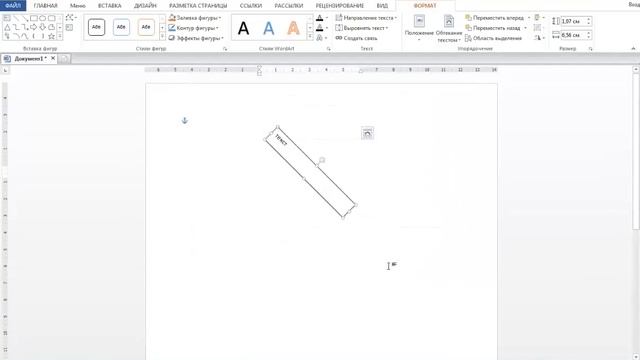Apply the first black outline shape style
Screen dimensions: 640x360
click(96, 27)
